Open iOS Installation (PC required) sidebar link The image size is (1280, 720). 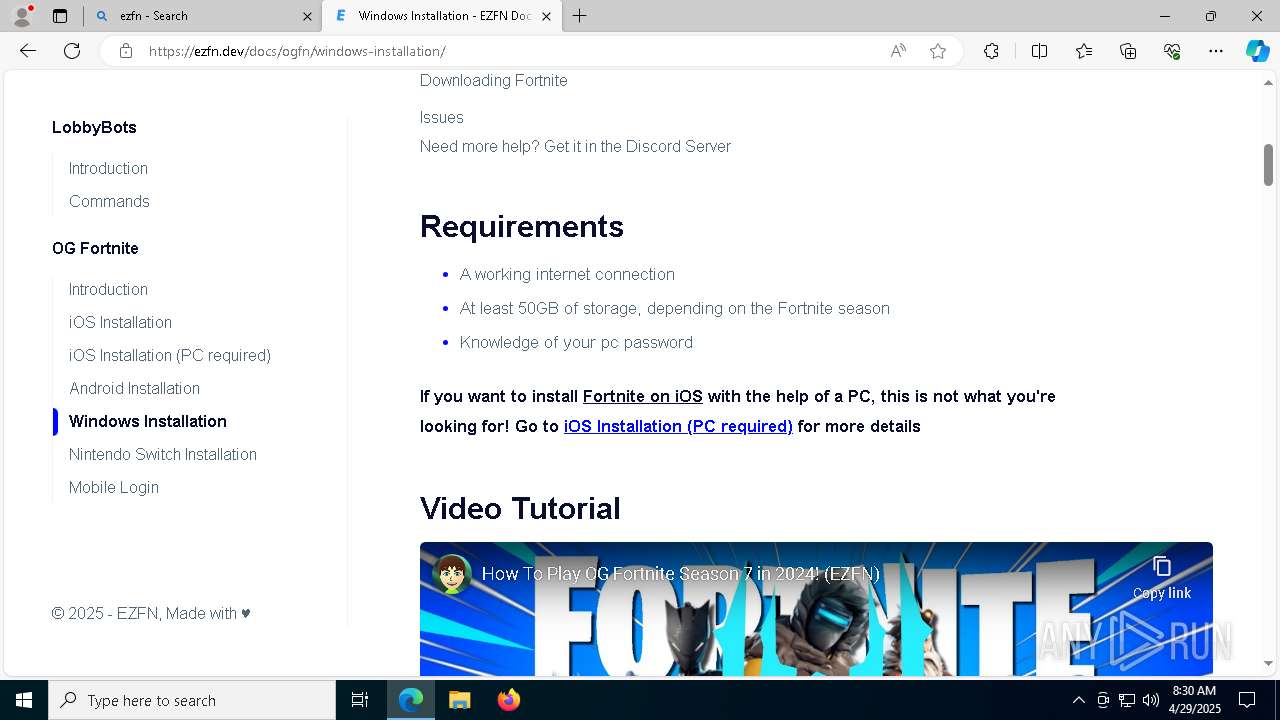pos(170,355)
